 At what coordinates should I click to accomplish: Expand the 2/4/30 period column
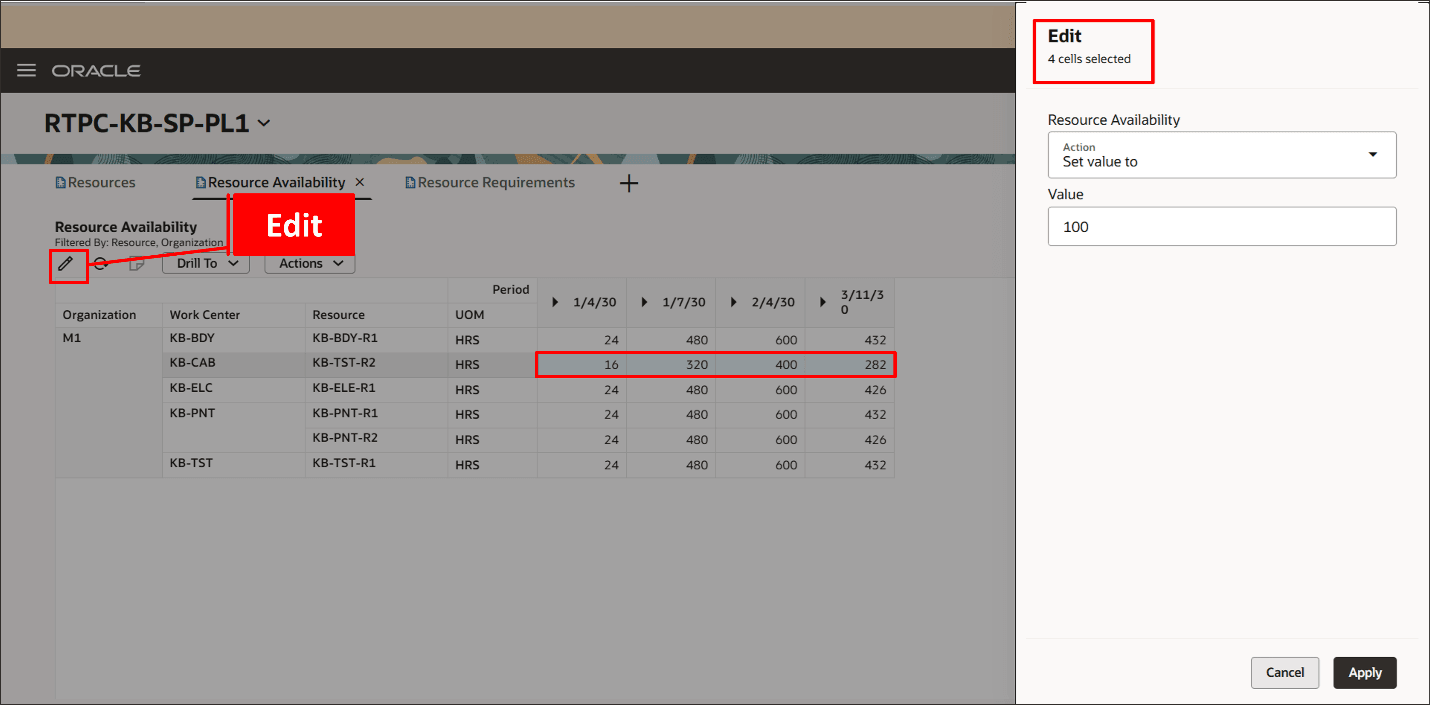pyautogui.click(x=734, y=301)
